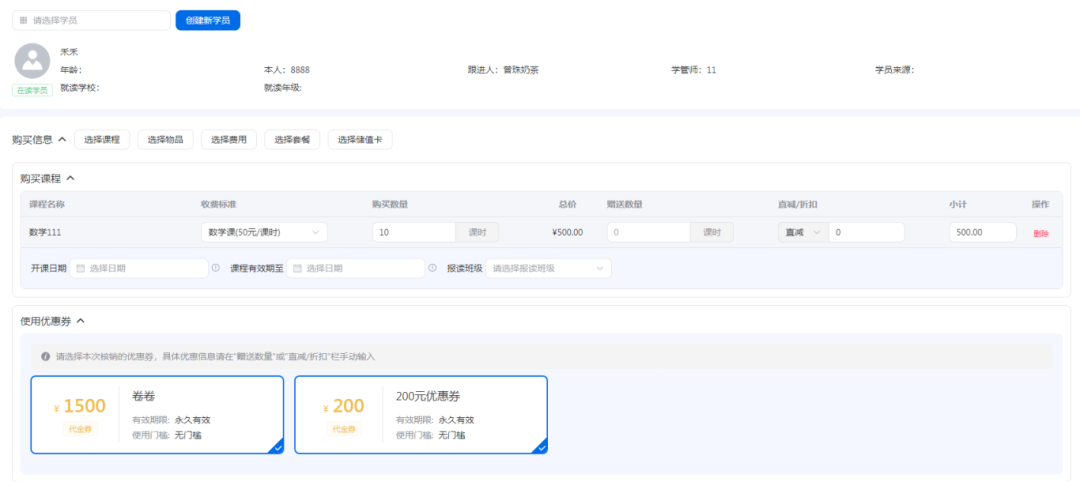Collapse the 使用优惠券 section
This screenshot has width=1080, height=482.
(x=80, y=321)
